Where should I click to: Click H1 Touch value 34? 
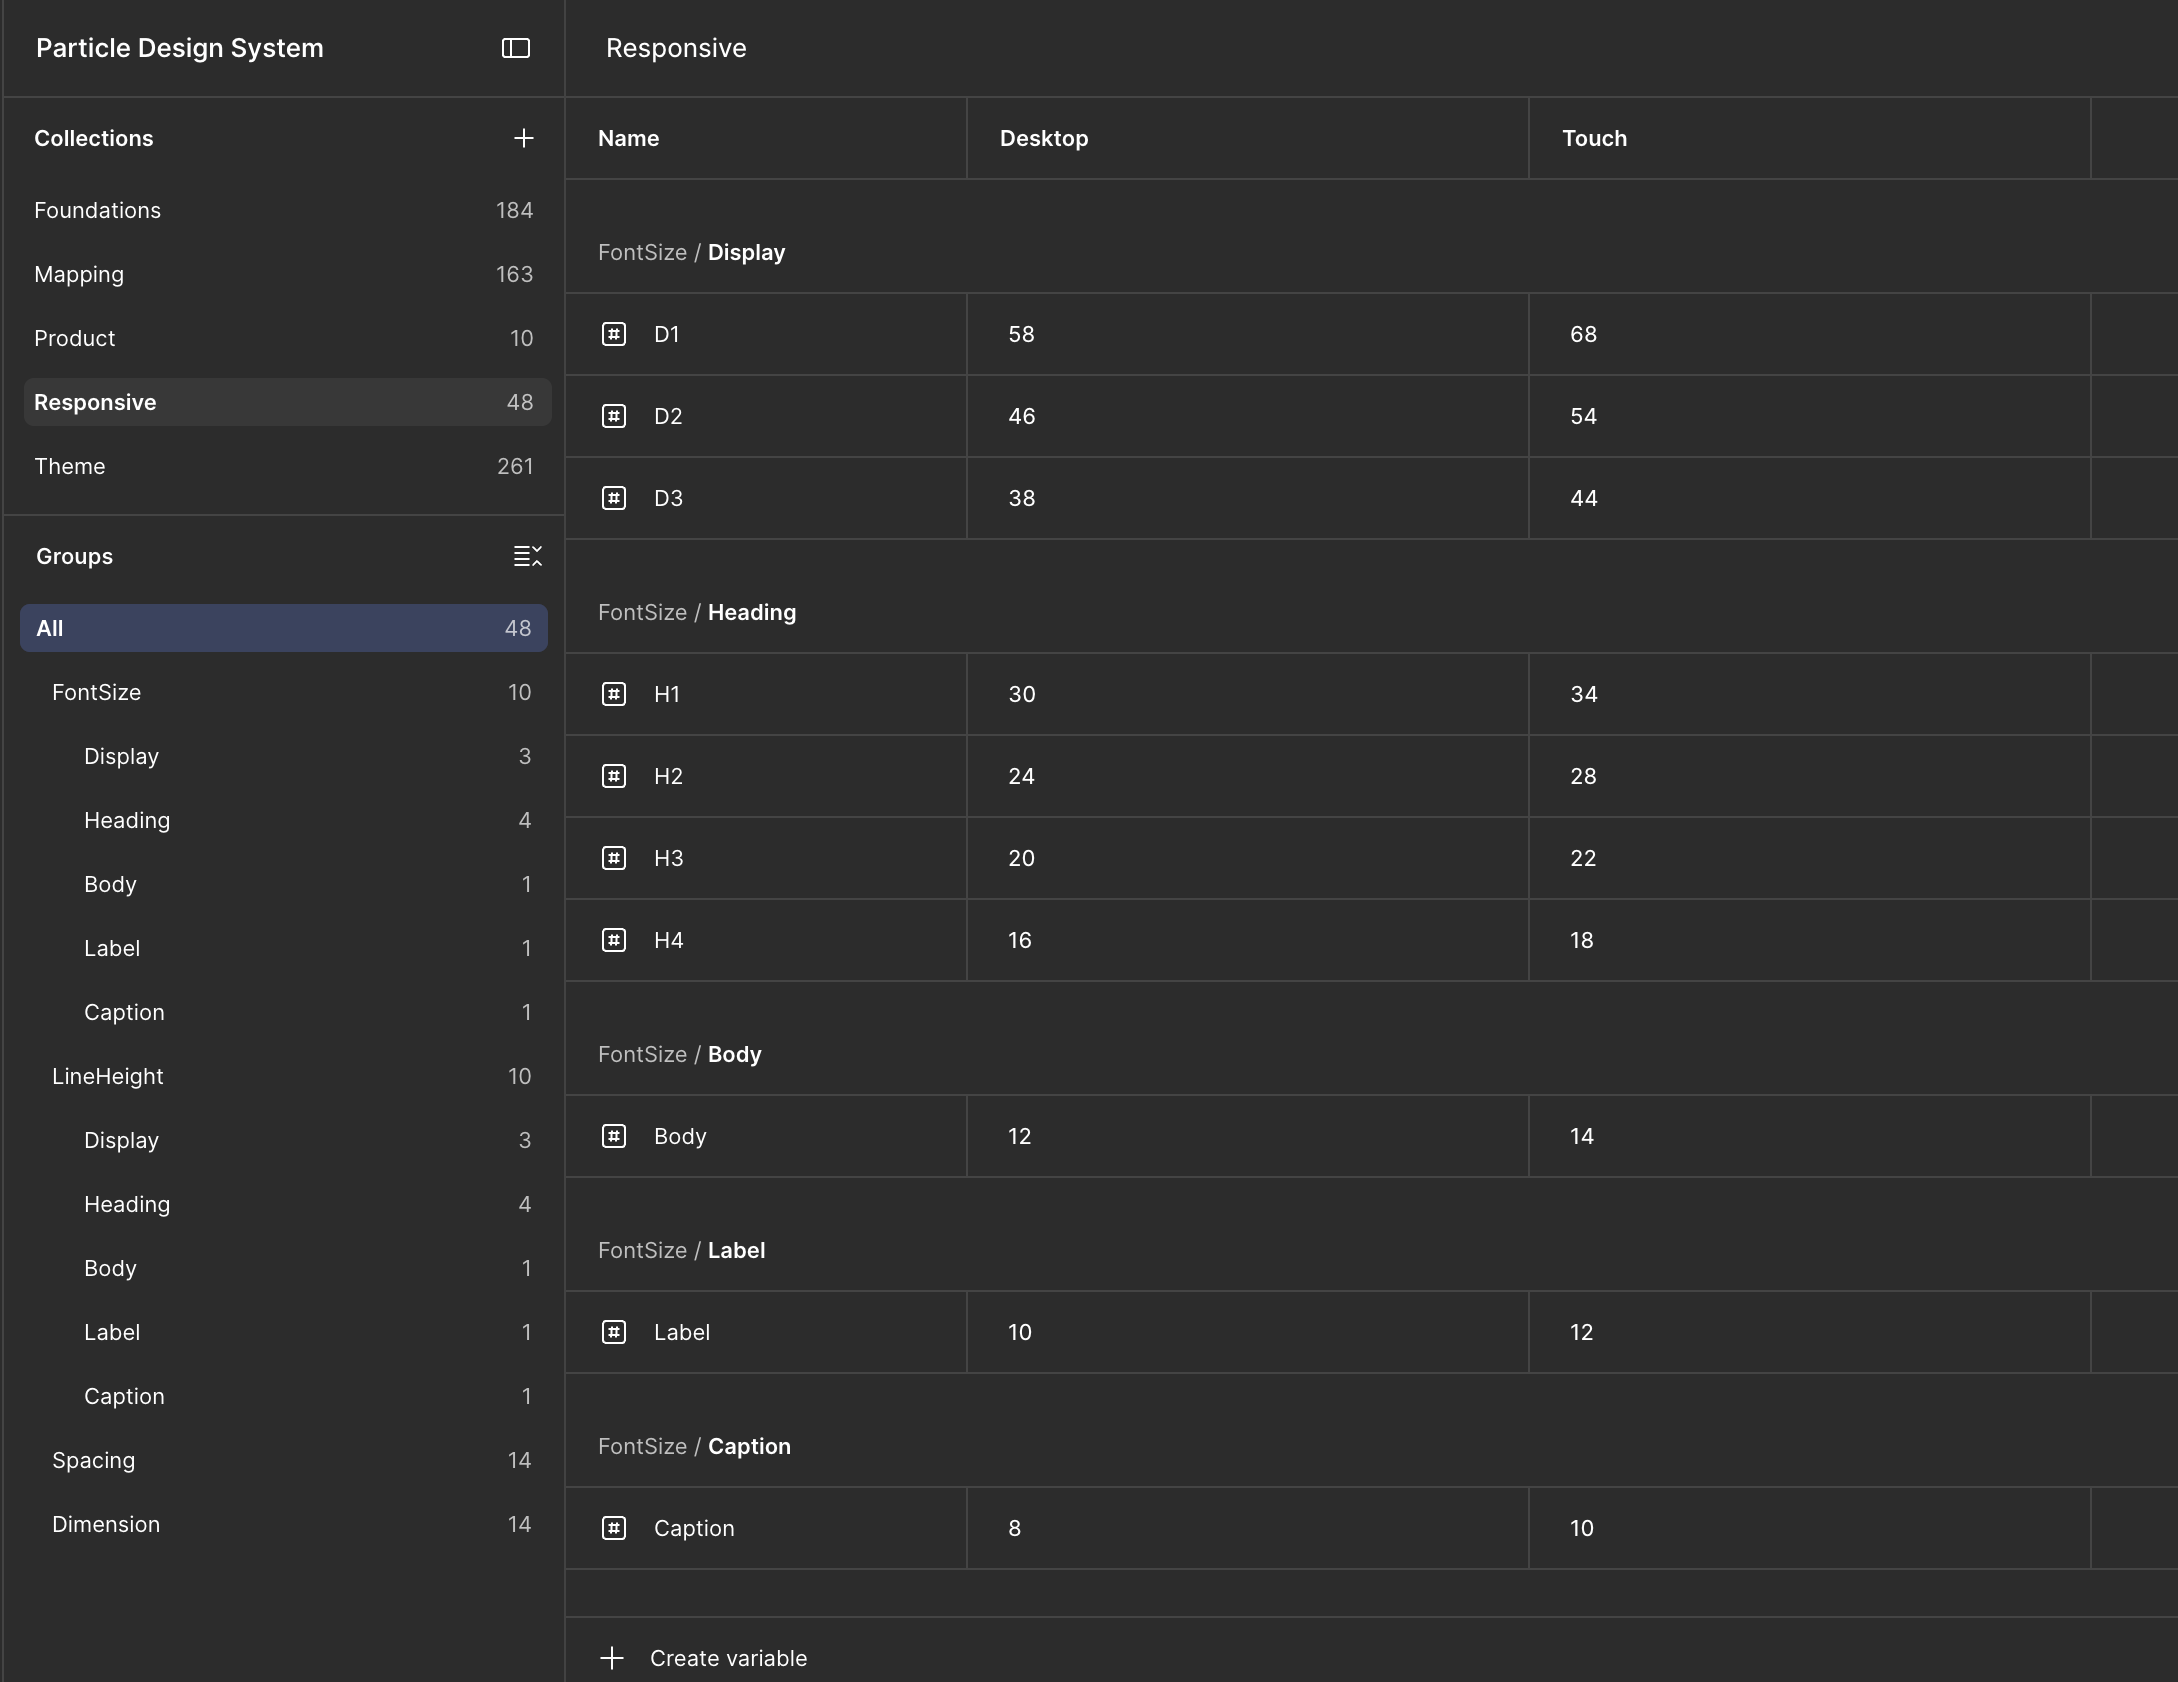tap(1809, 694)
